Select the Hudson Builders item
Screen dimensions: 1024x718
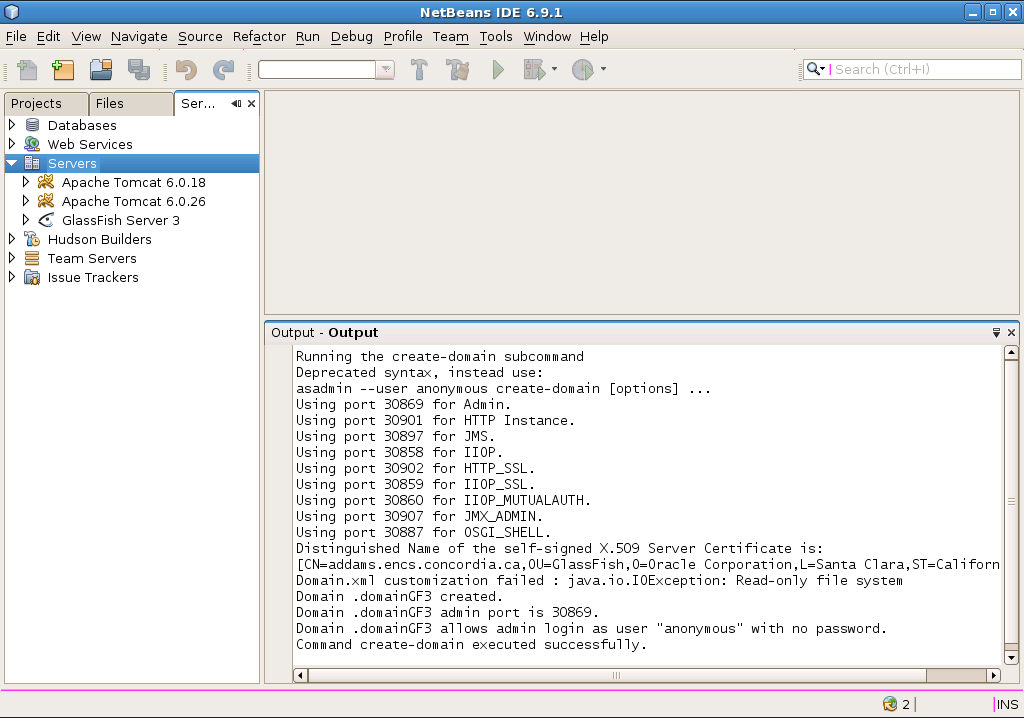(99, 239)
